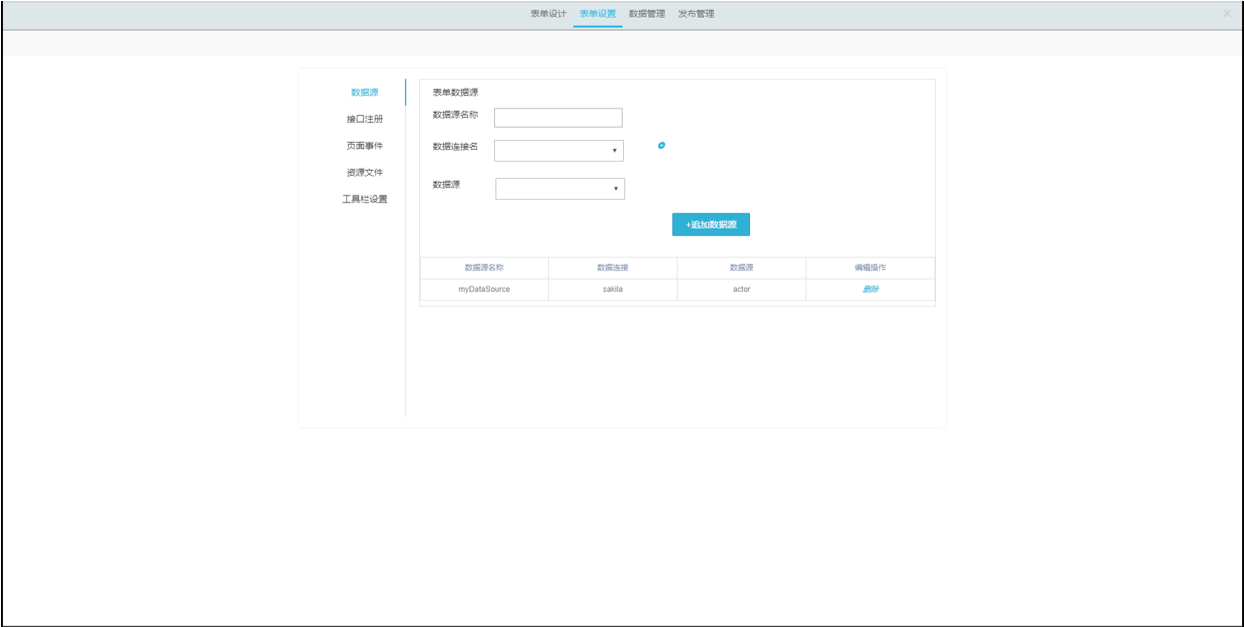Screen dimensions: 1244x627
Task: Open the 数据管理 tab
Action: [646, 14]
